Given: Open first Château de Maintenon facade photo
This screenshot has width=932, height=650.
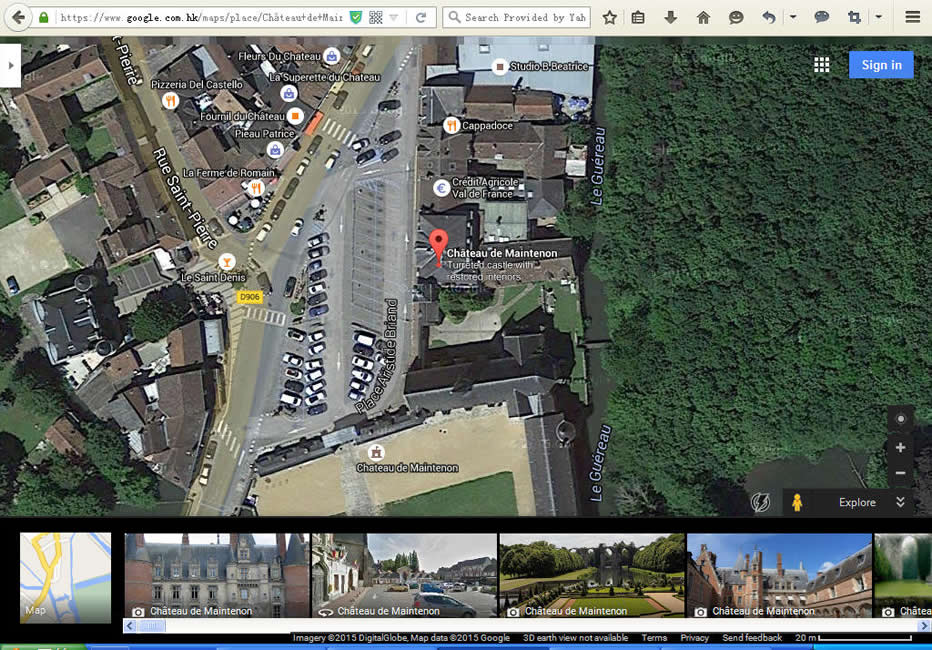Looking at the screenshot, I should tap(217, 575).
